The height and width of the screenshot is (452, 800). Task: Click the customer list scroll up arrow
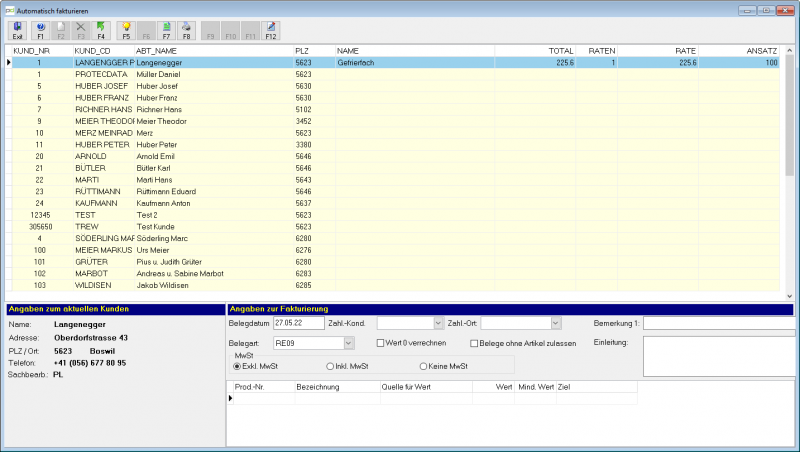(x=789, y=51)
